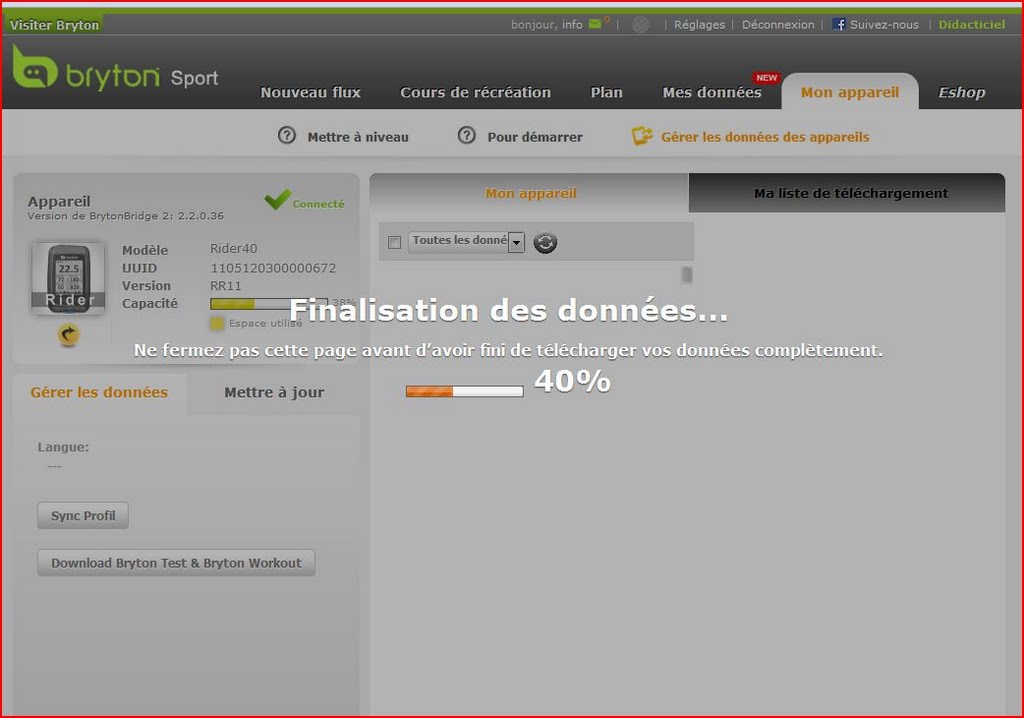The height and width of the screenshot is (718, 1024).
Task: Click the Facebook icon next to Suivez-nous
Action: [839, 24]
